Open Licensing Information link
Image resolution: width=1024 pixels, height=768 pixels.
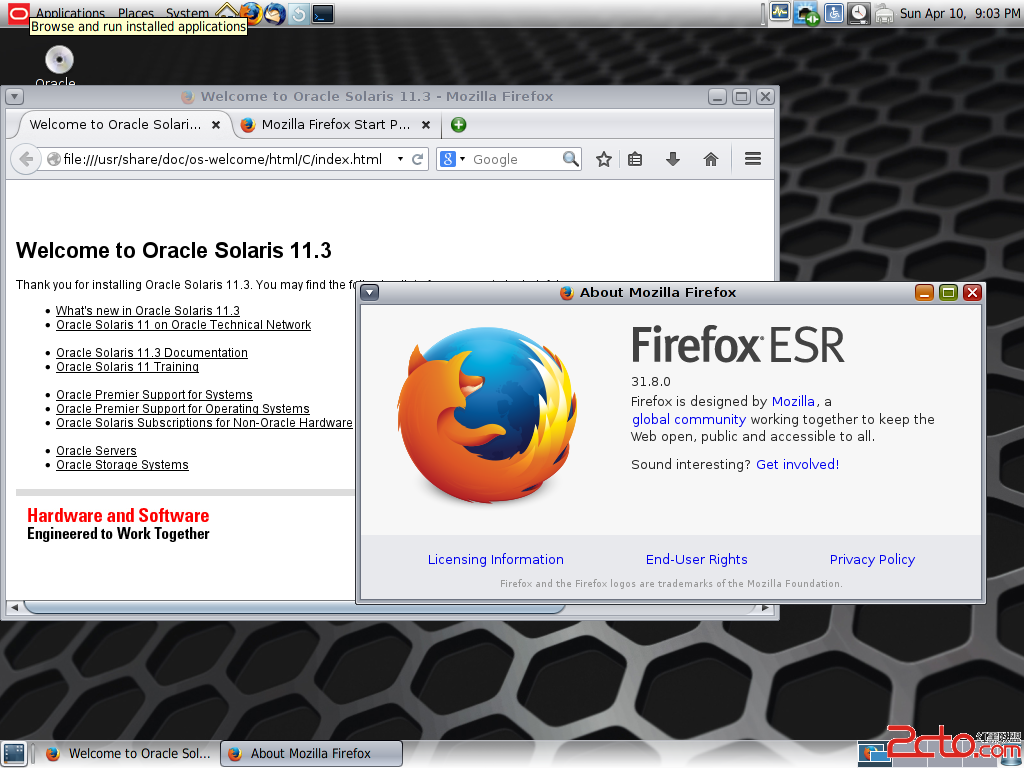coord(496,560)
